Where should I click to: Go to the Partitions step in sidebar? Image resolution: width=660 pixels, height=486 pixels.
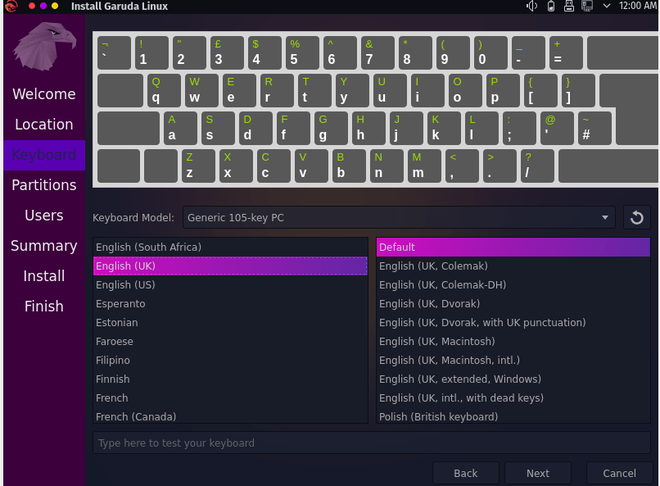coord(44,185)
